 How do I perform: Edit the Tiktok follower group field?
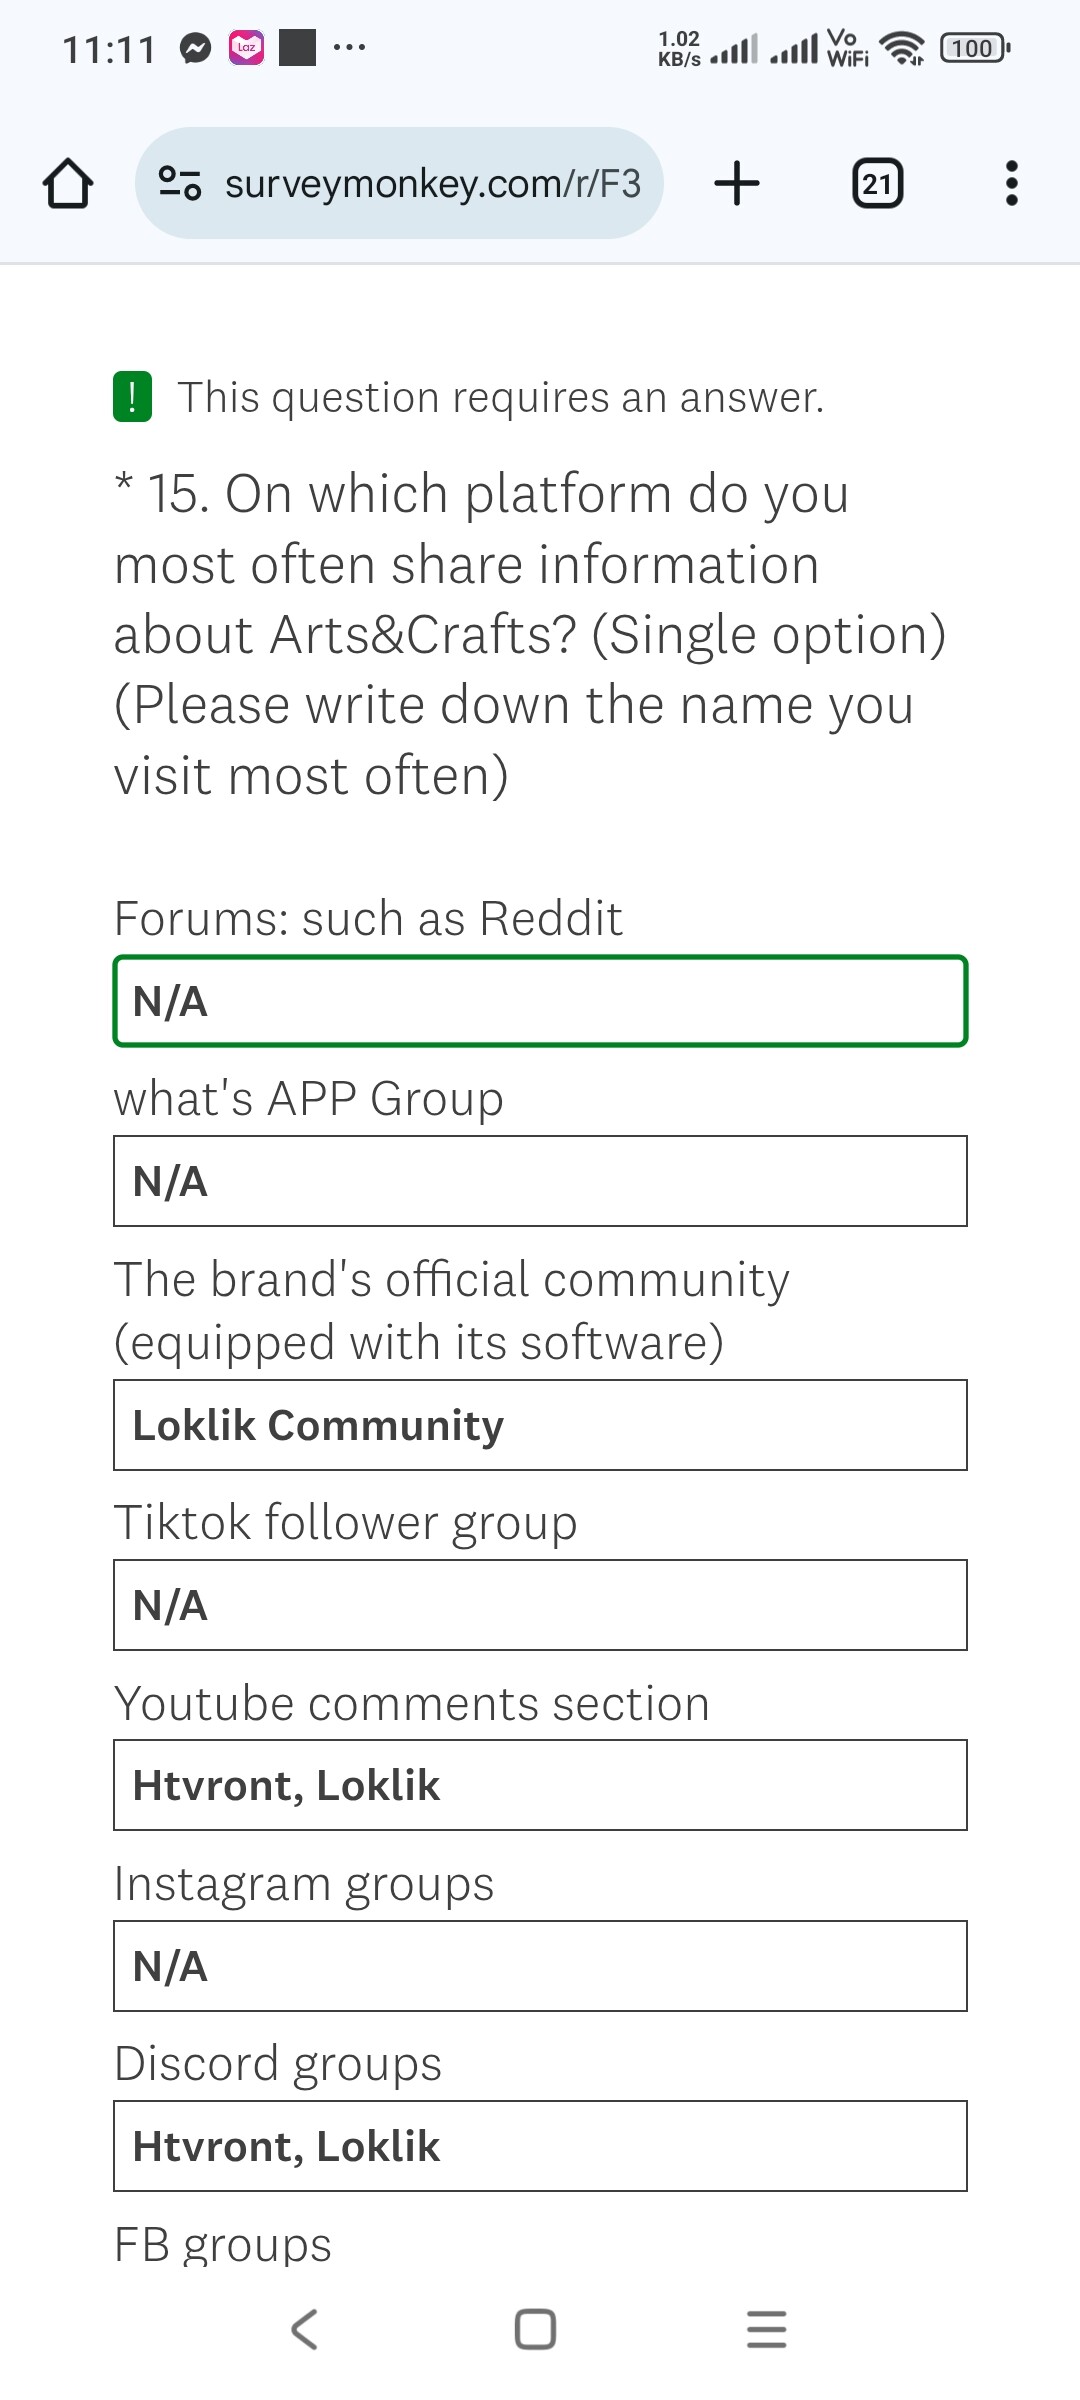540,1605
